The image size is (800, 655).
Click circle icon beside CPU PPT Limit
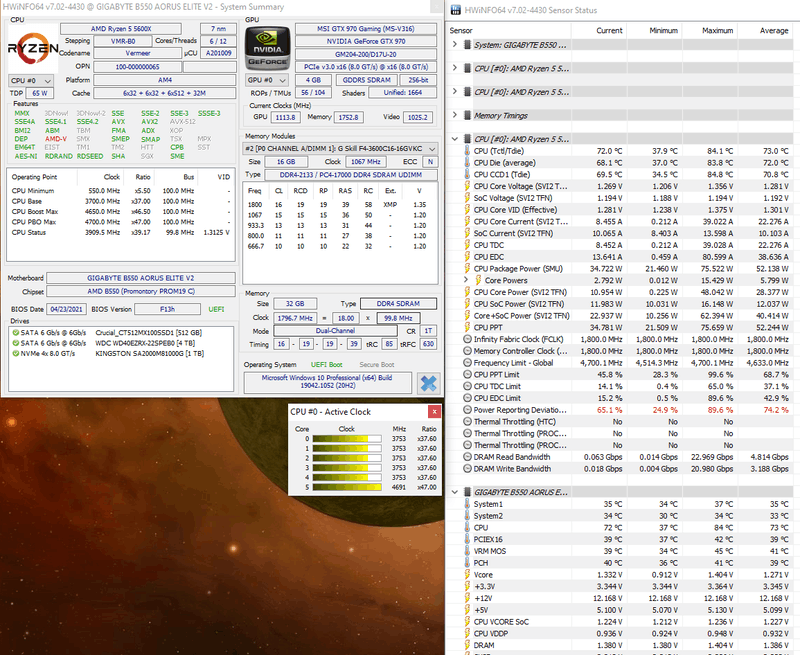pyautogui.click(x=467, y=374)
